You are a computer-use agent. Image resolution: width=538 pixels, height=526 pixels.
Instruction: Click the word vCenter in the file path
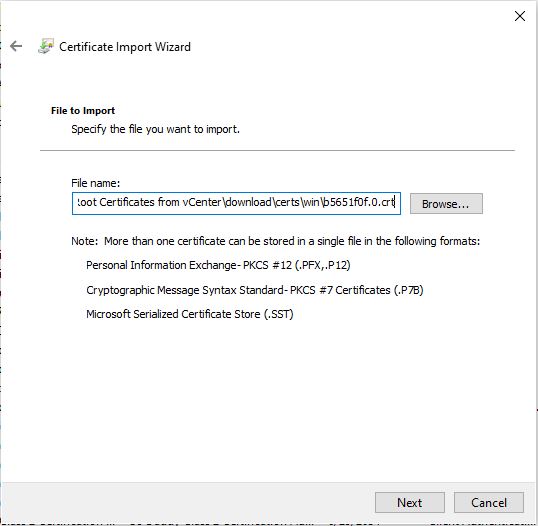pyautogui.click(x=201, y=202)
